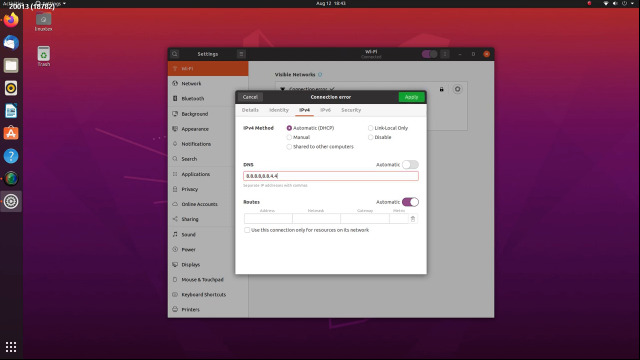Click the volume icon in top bar

(615, 3)
